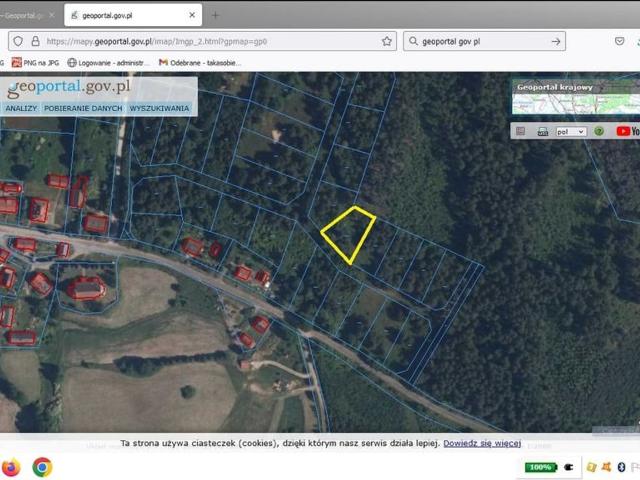Screen dimensions: 640x480
Task: Open the Pocket save icon
Action: 620,41
